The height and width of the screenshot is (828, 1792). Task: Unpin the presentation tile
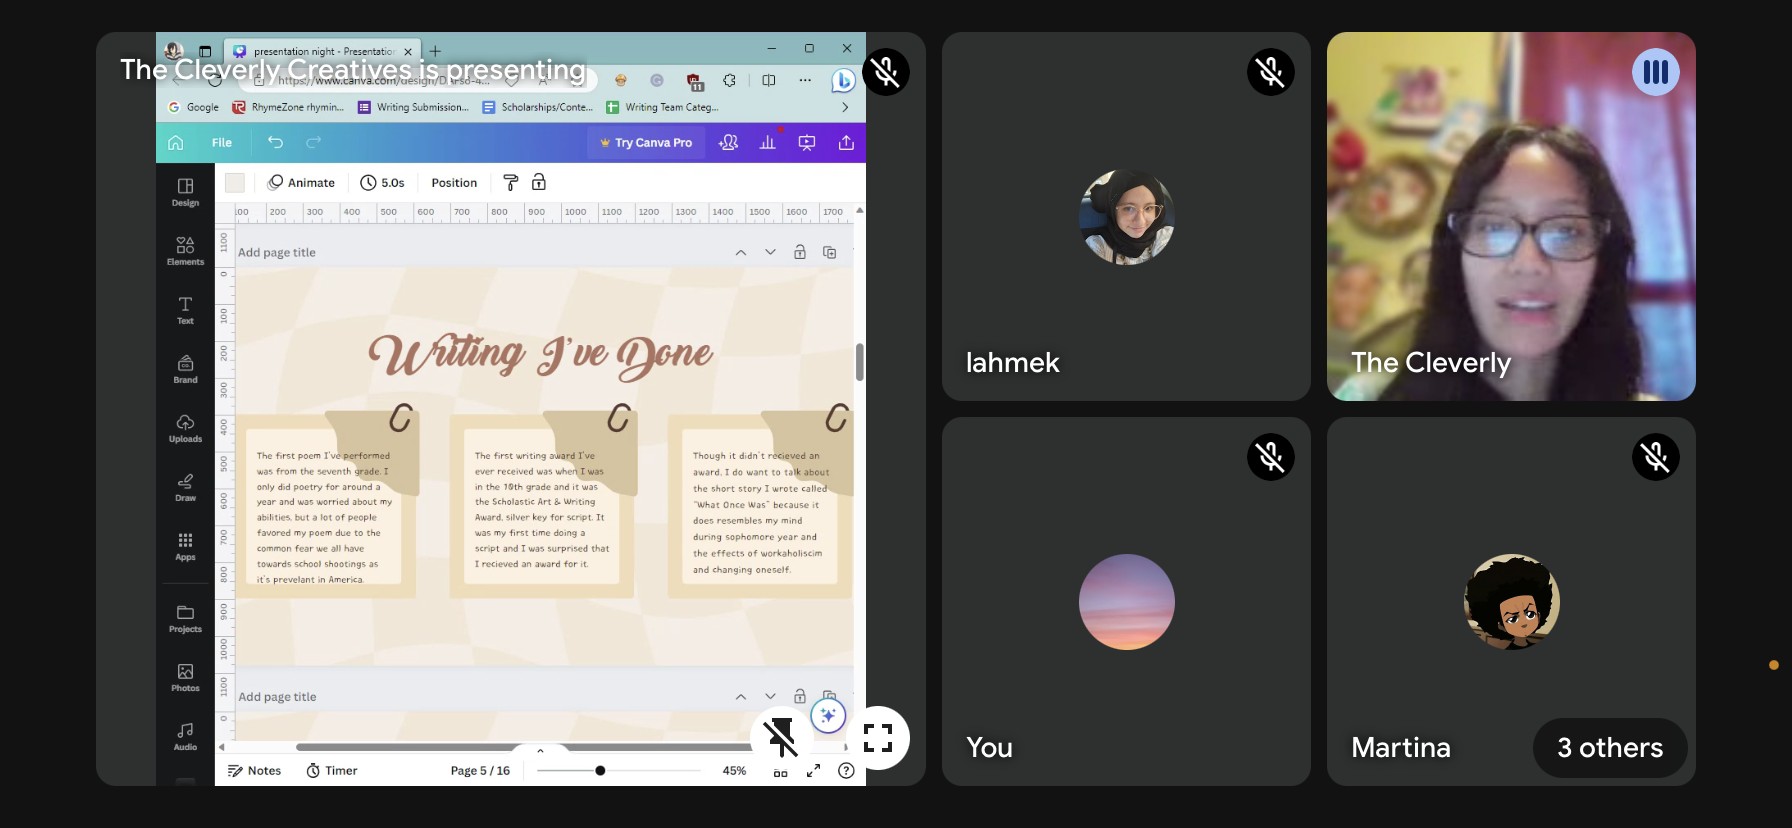(781, 738)
